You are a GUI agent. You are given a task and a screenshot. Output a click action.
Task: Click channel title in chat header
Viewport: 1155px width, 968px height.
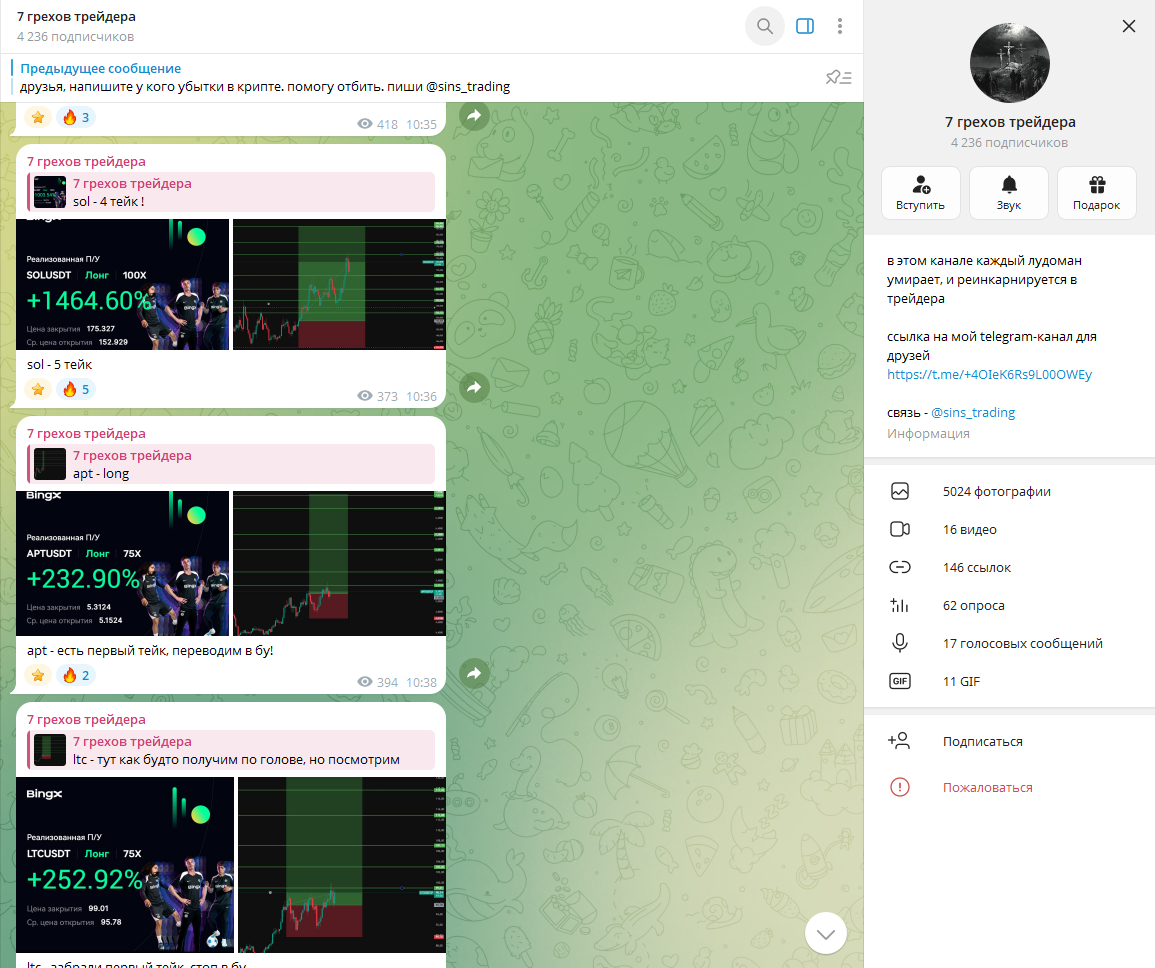pos(77,17)
